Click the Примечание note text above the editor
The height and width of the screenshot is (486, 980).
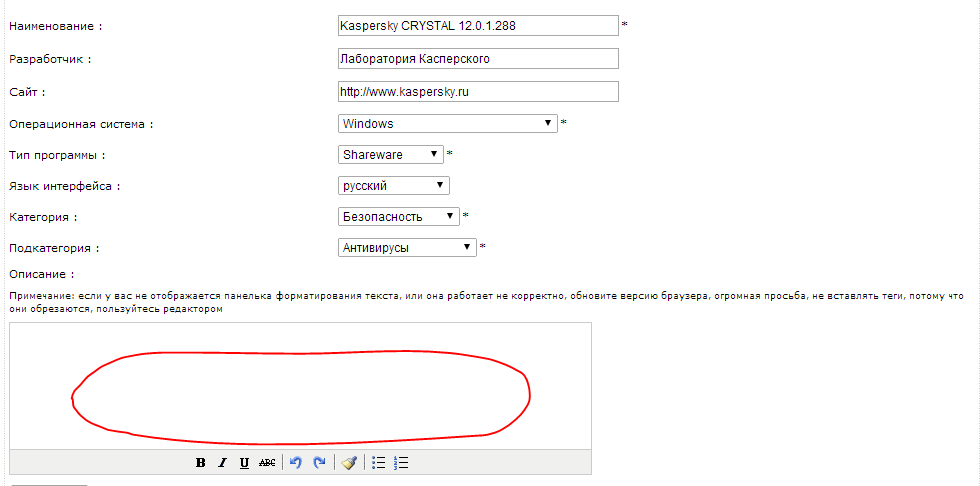point(487,303)
